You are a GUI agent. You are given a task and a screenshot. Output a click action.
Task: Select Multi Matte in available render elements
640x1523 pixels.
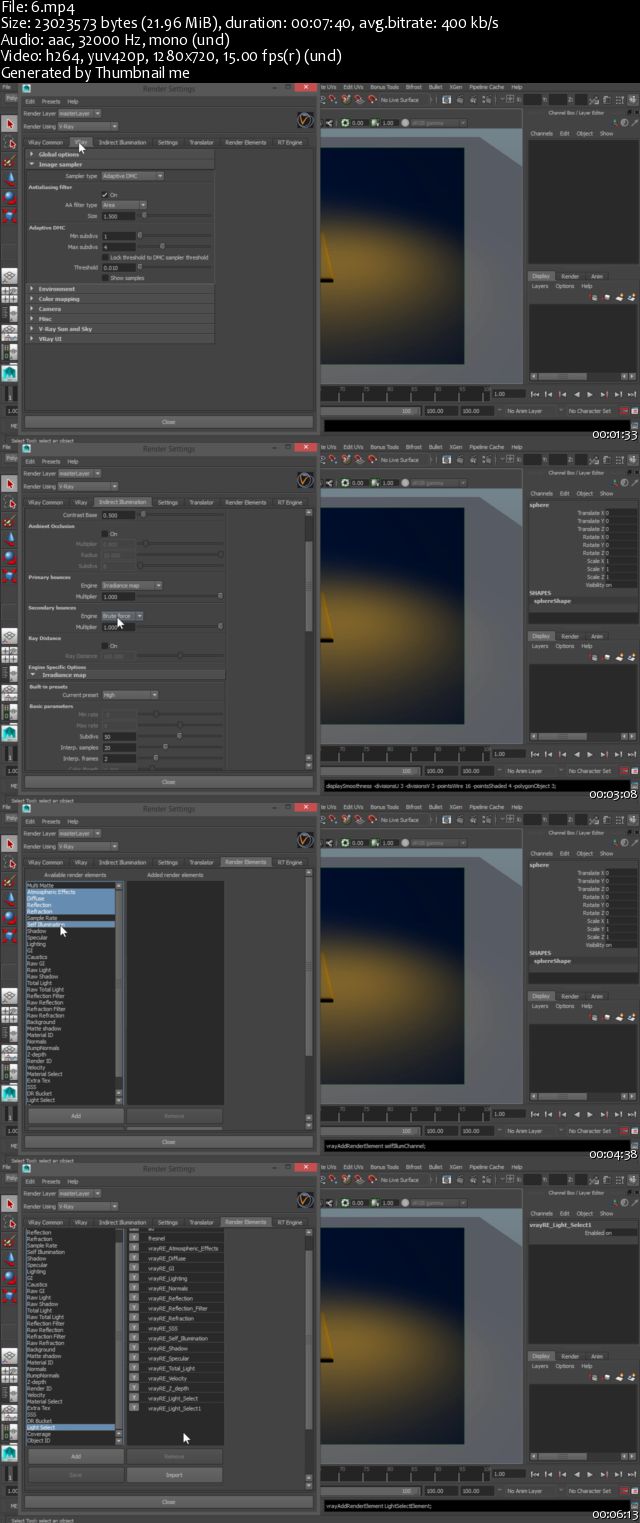click(x=70, y=886)
